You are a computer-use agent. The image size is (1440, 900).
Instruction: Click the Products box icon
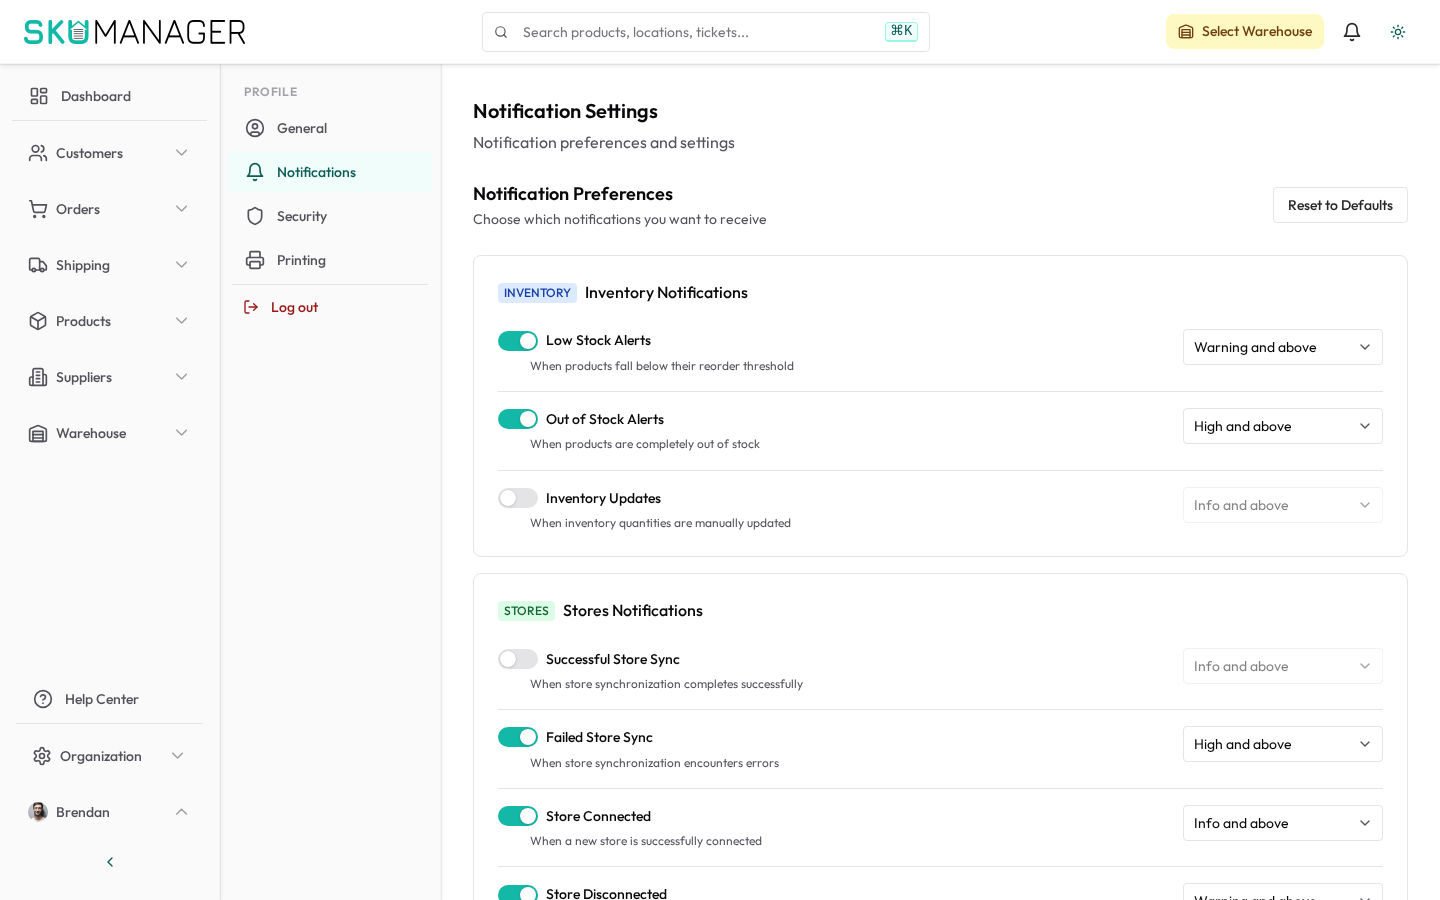(38, 321)
